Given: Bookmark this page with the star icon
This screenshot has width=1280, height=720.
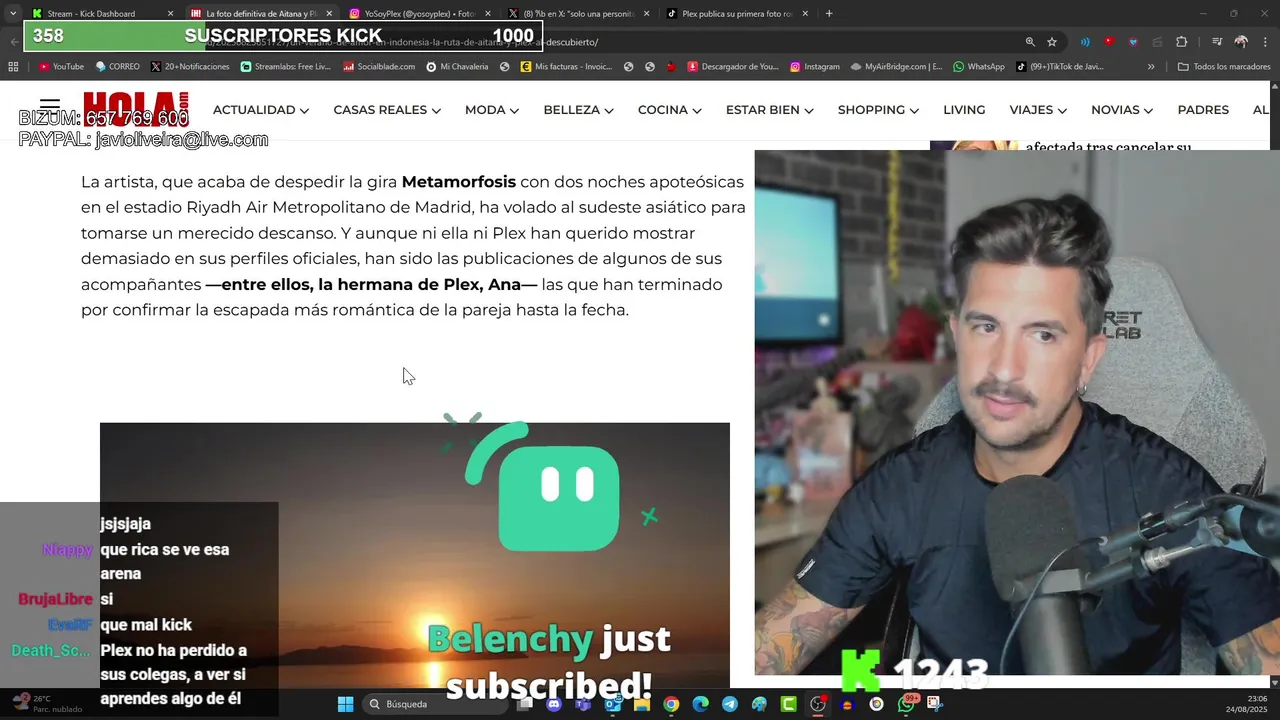Looking at the screenshot, I should [x=1052, y=42].
